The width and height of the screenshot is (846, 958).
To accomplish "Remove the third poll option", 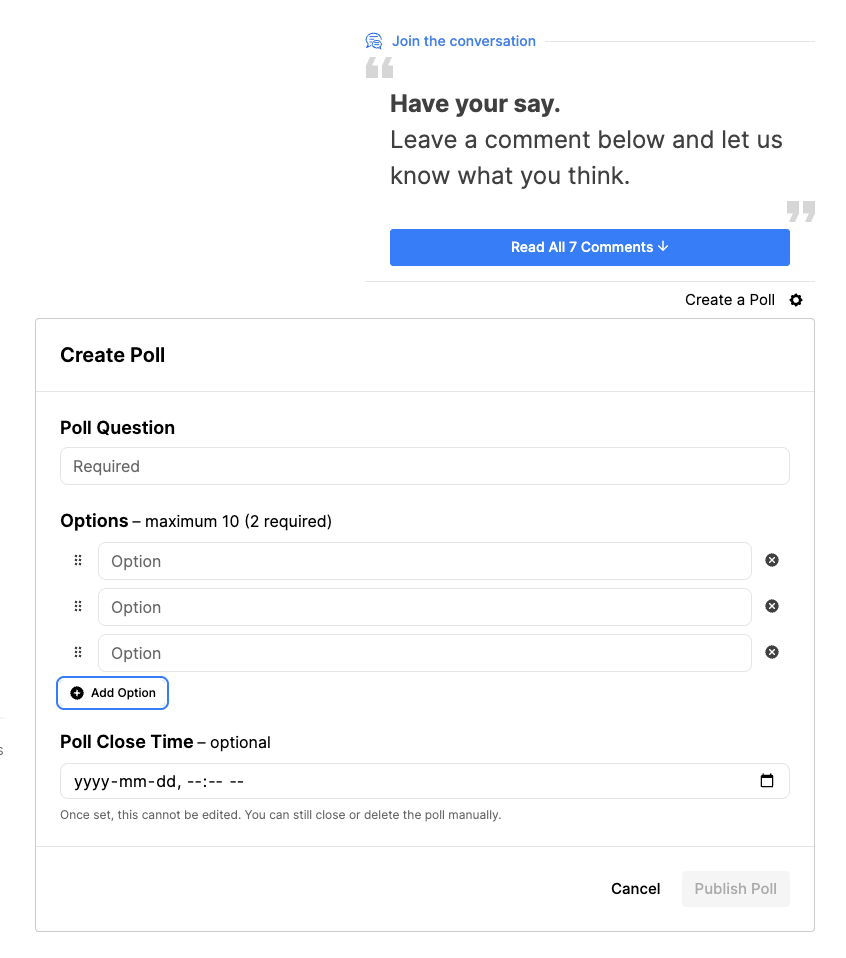I will (772, 652).
